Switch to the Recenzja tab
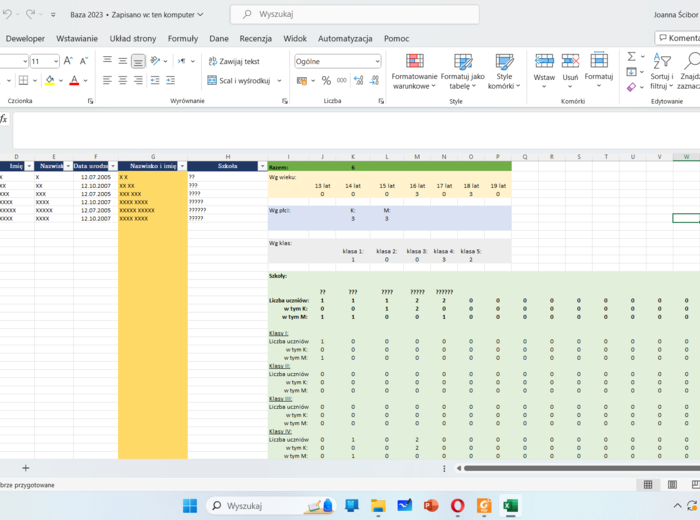This screenshot has height=520, width=700. click(x=255, y=39)
